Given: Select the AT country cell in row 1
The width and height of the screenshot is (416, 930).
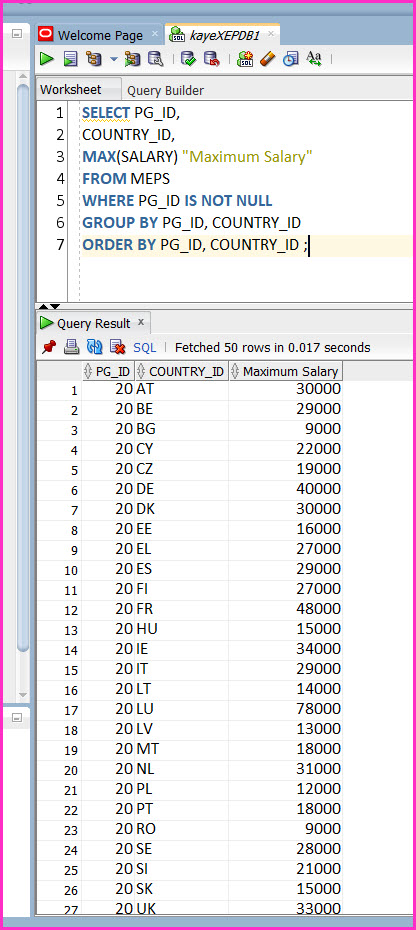Looking at the screenshot, I should coord(182,389).
